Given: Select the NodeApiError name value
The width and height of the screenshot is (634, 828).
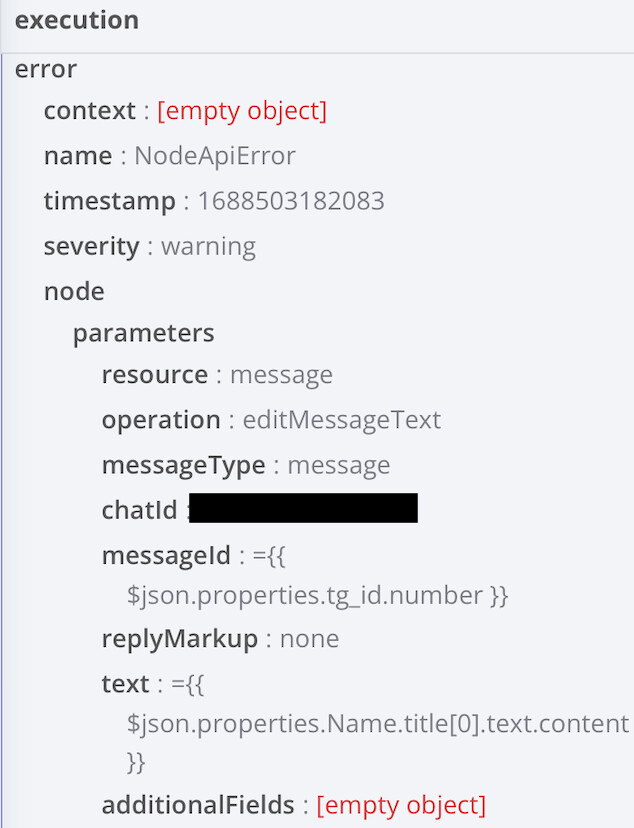Looking at the screenshot, I should click(x=214, y=156).
